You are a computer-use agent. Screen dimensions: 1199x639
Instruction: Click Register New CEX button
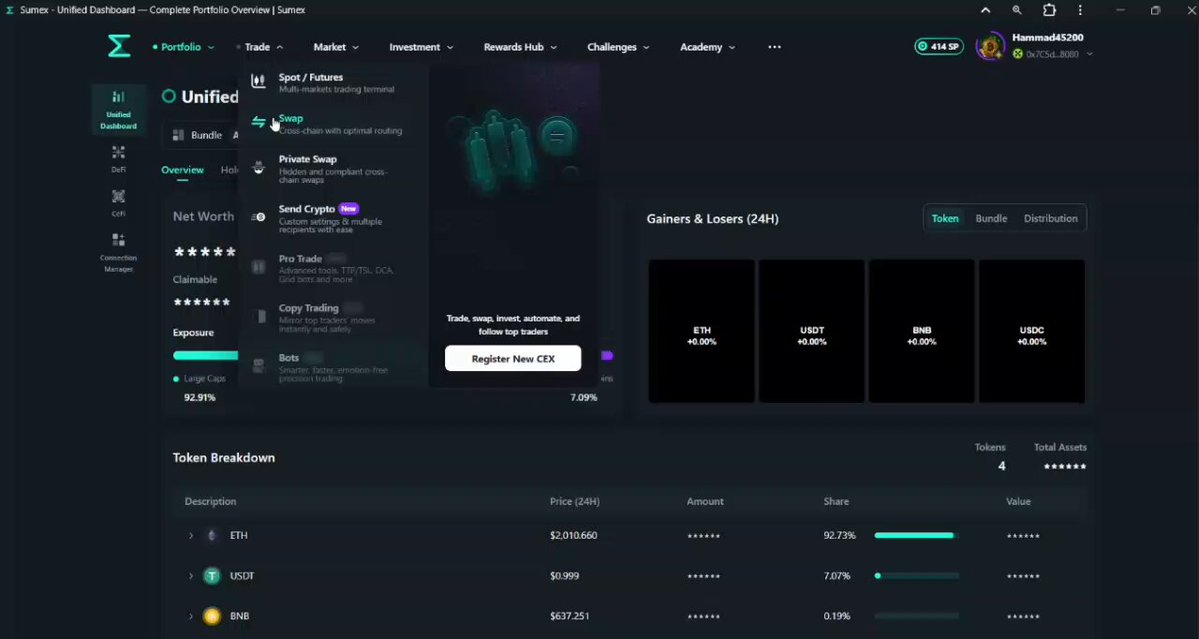(513, 358)
